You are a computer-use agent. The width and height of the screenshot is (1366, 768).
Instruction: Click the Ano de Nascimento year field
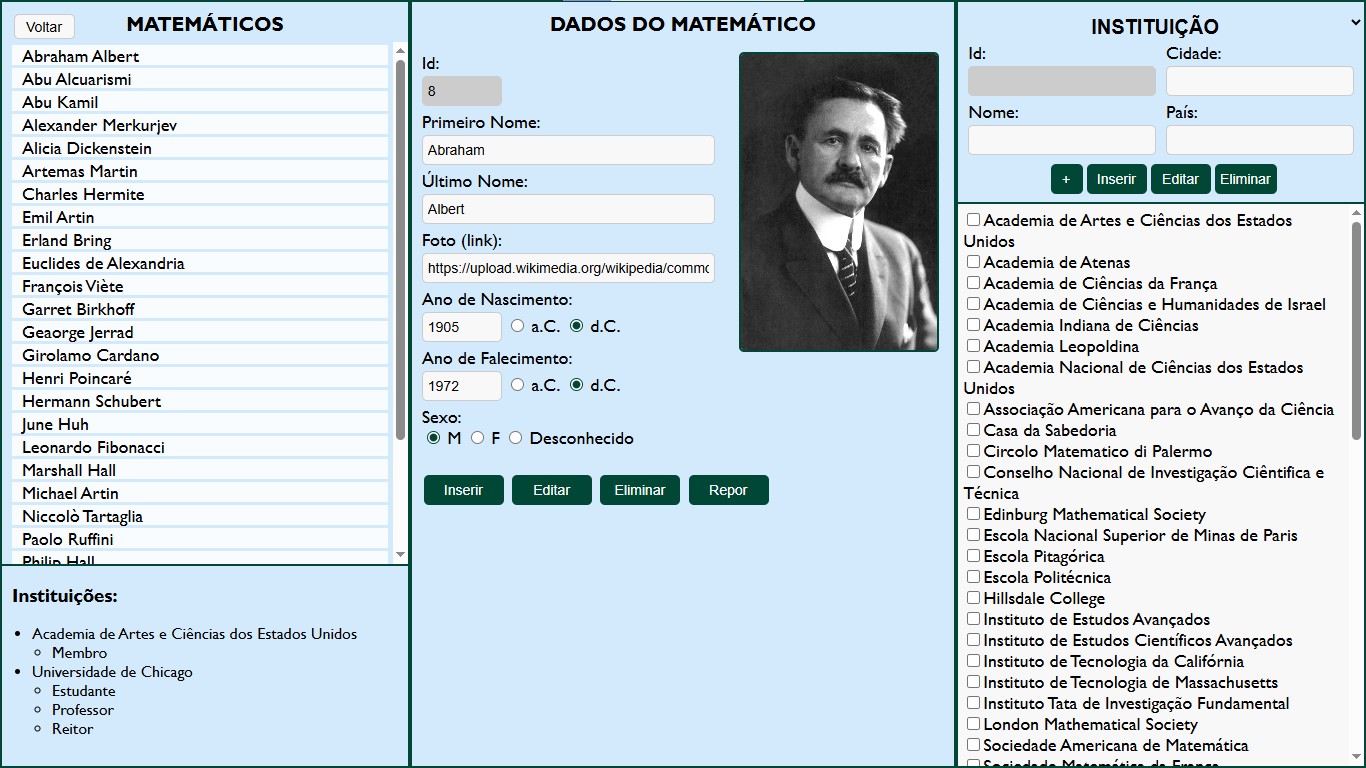pos(462,327)
